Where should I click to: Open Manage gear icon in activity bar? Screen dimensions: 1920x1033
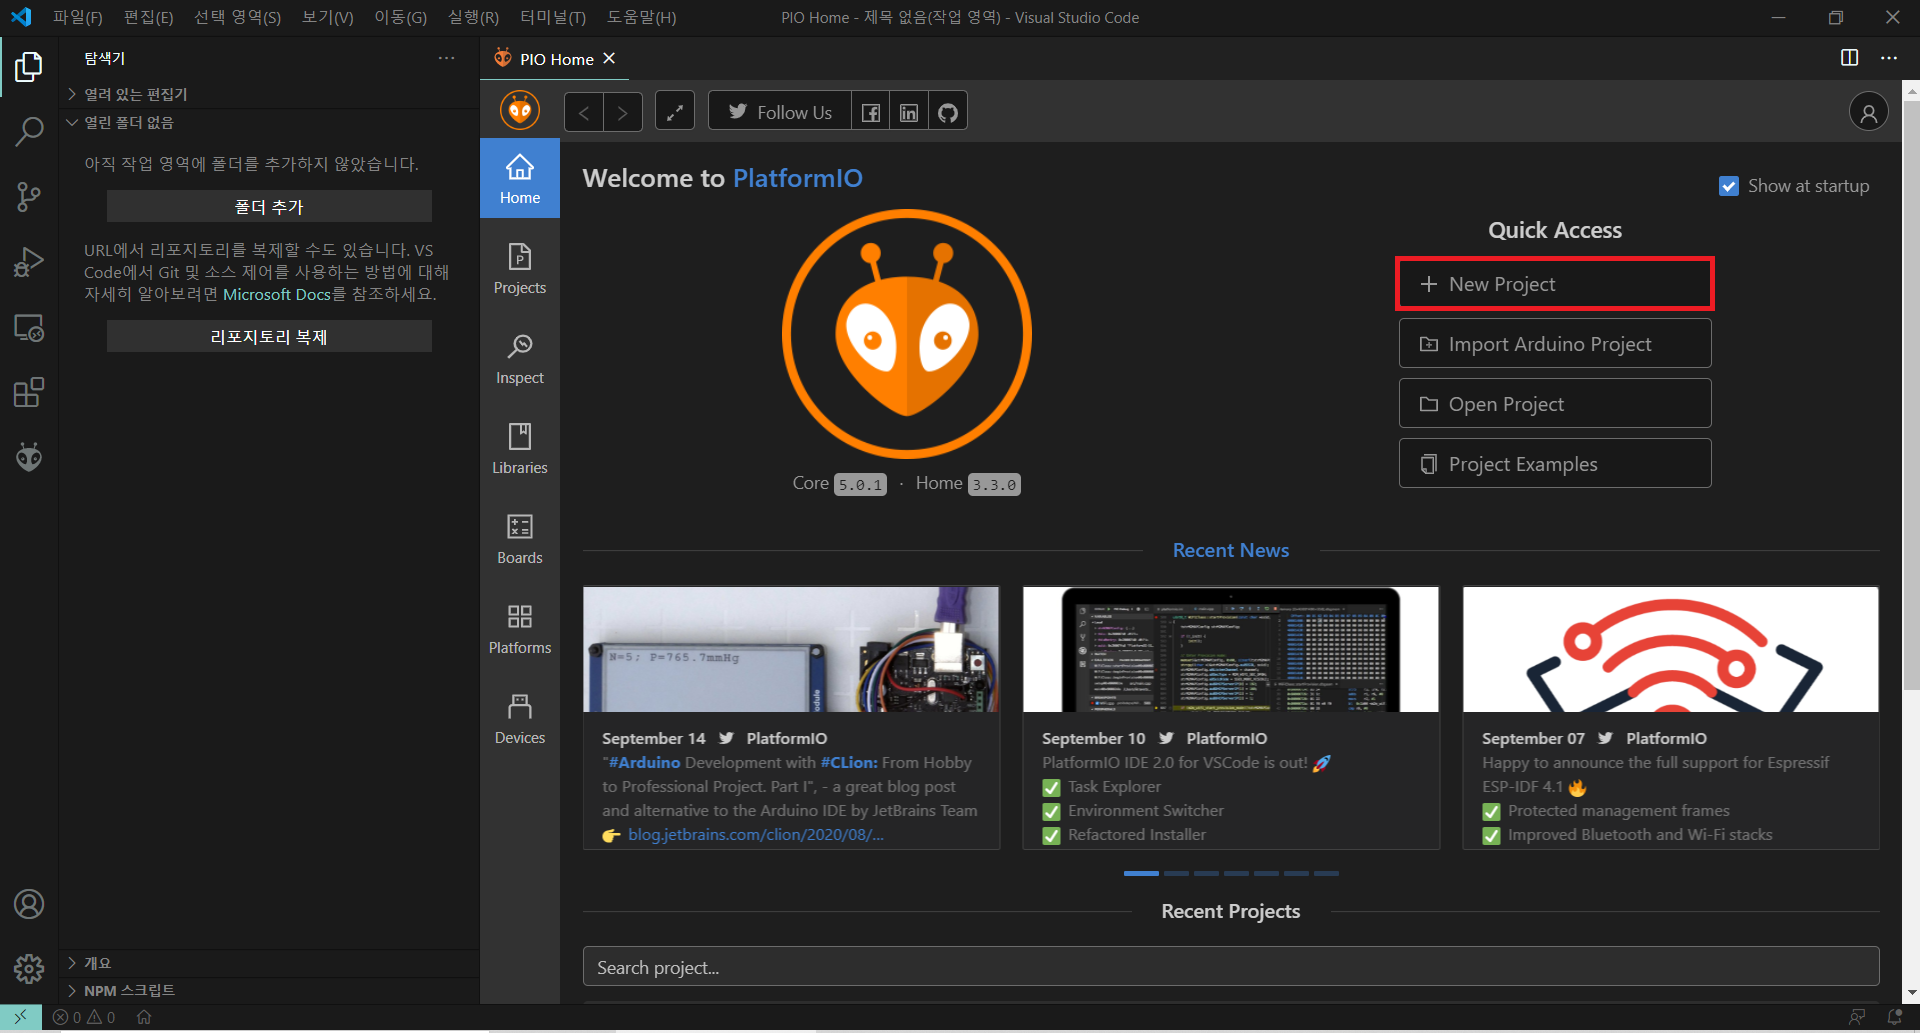pos(29,968)
